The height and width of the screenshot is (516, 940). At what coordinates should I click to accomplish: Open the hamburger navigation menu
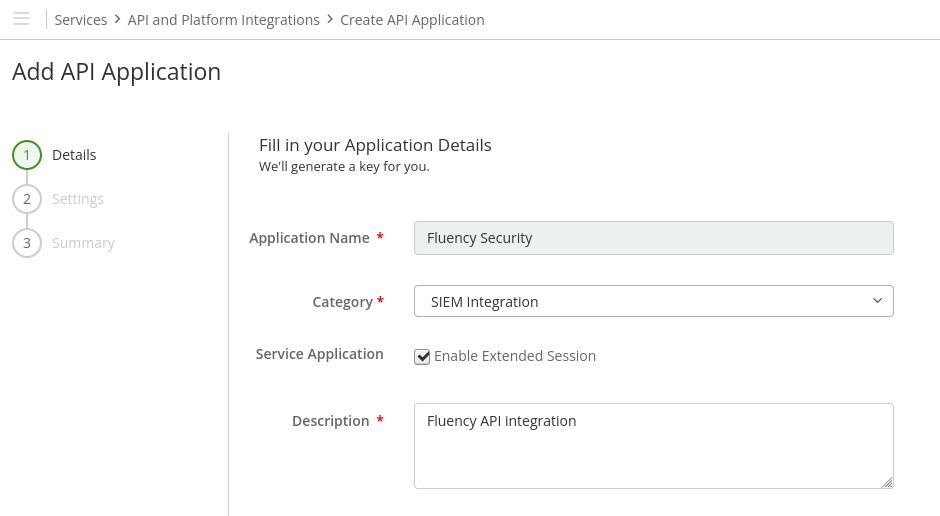coord(21,19)
